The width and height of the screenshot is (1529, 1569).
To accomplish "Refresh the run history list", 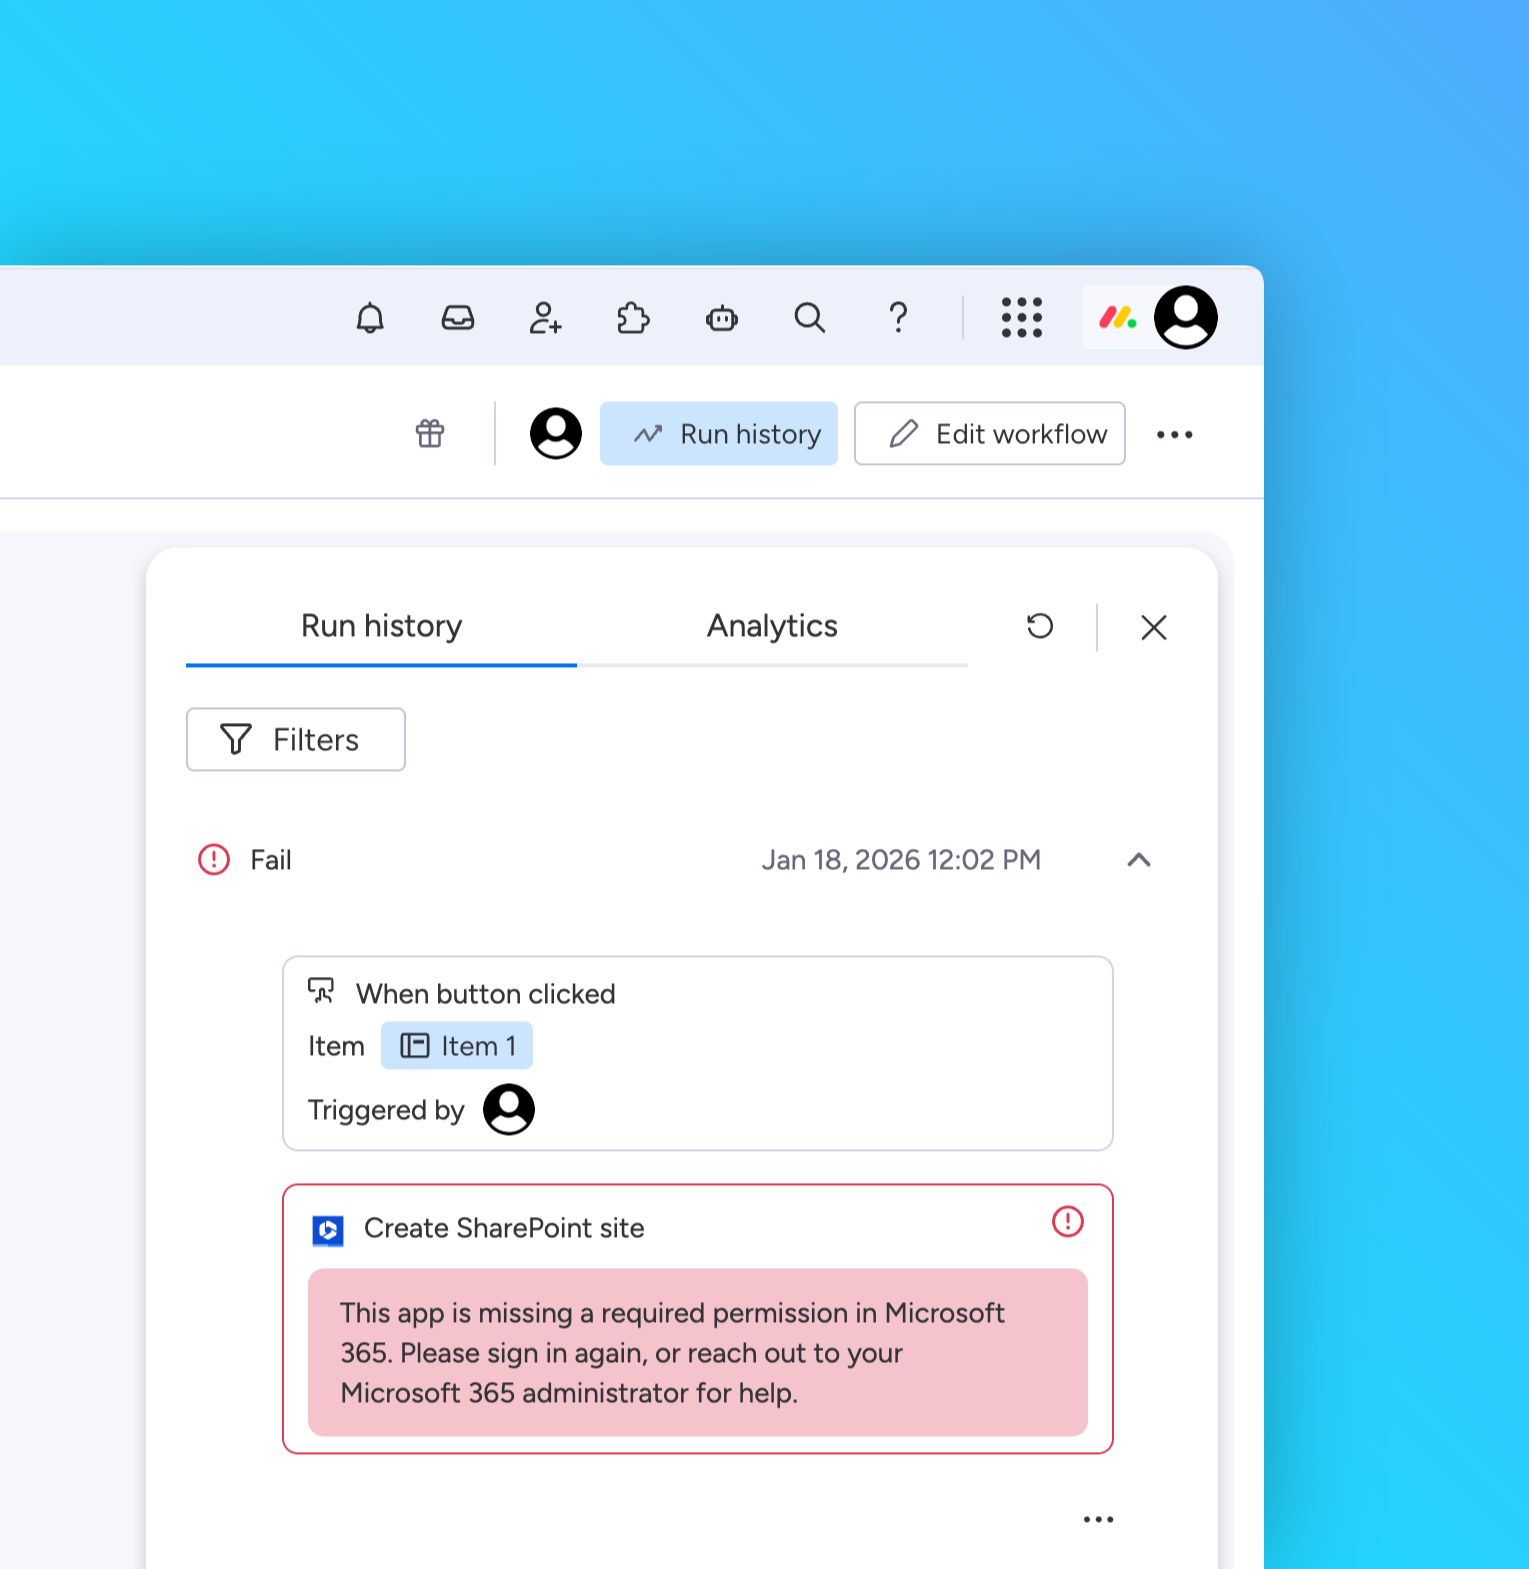I will [x=1040, y=626].
